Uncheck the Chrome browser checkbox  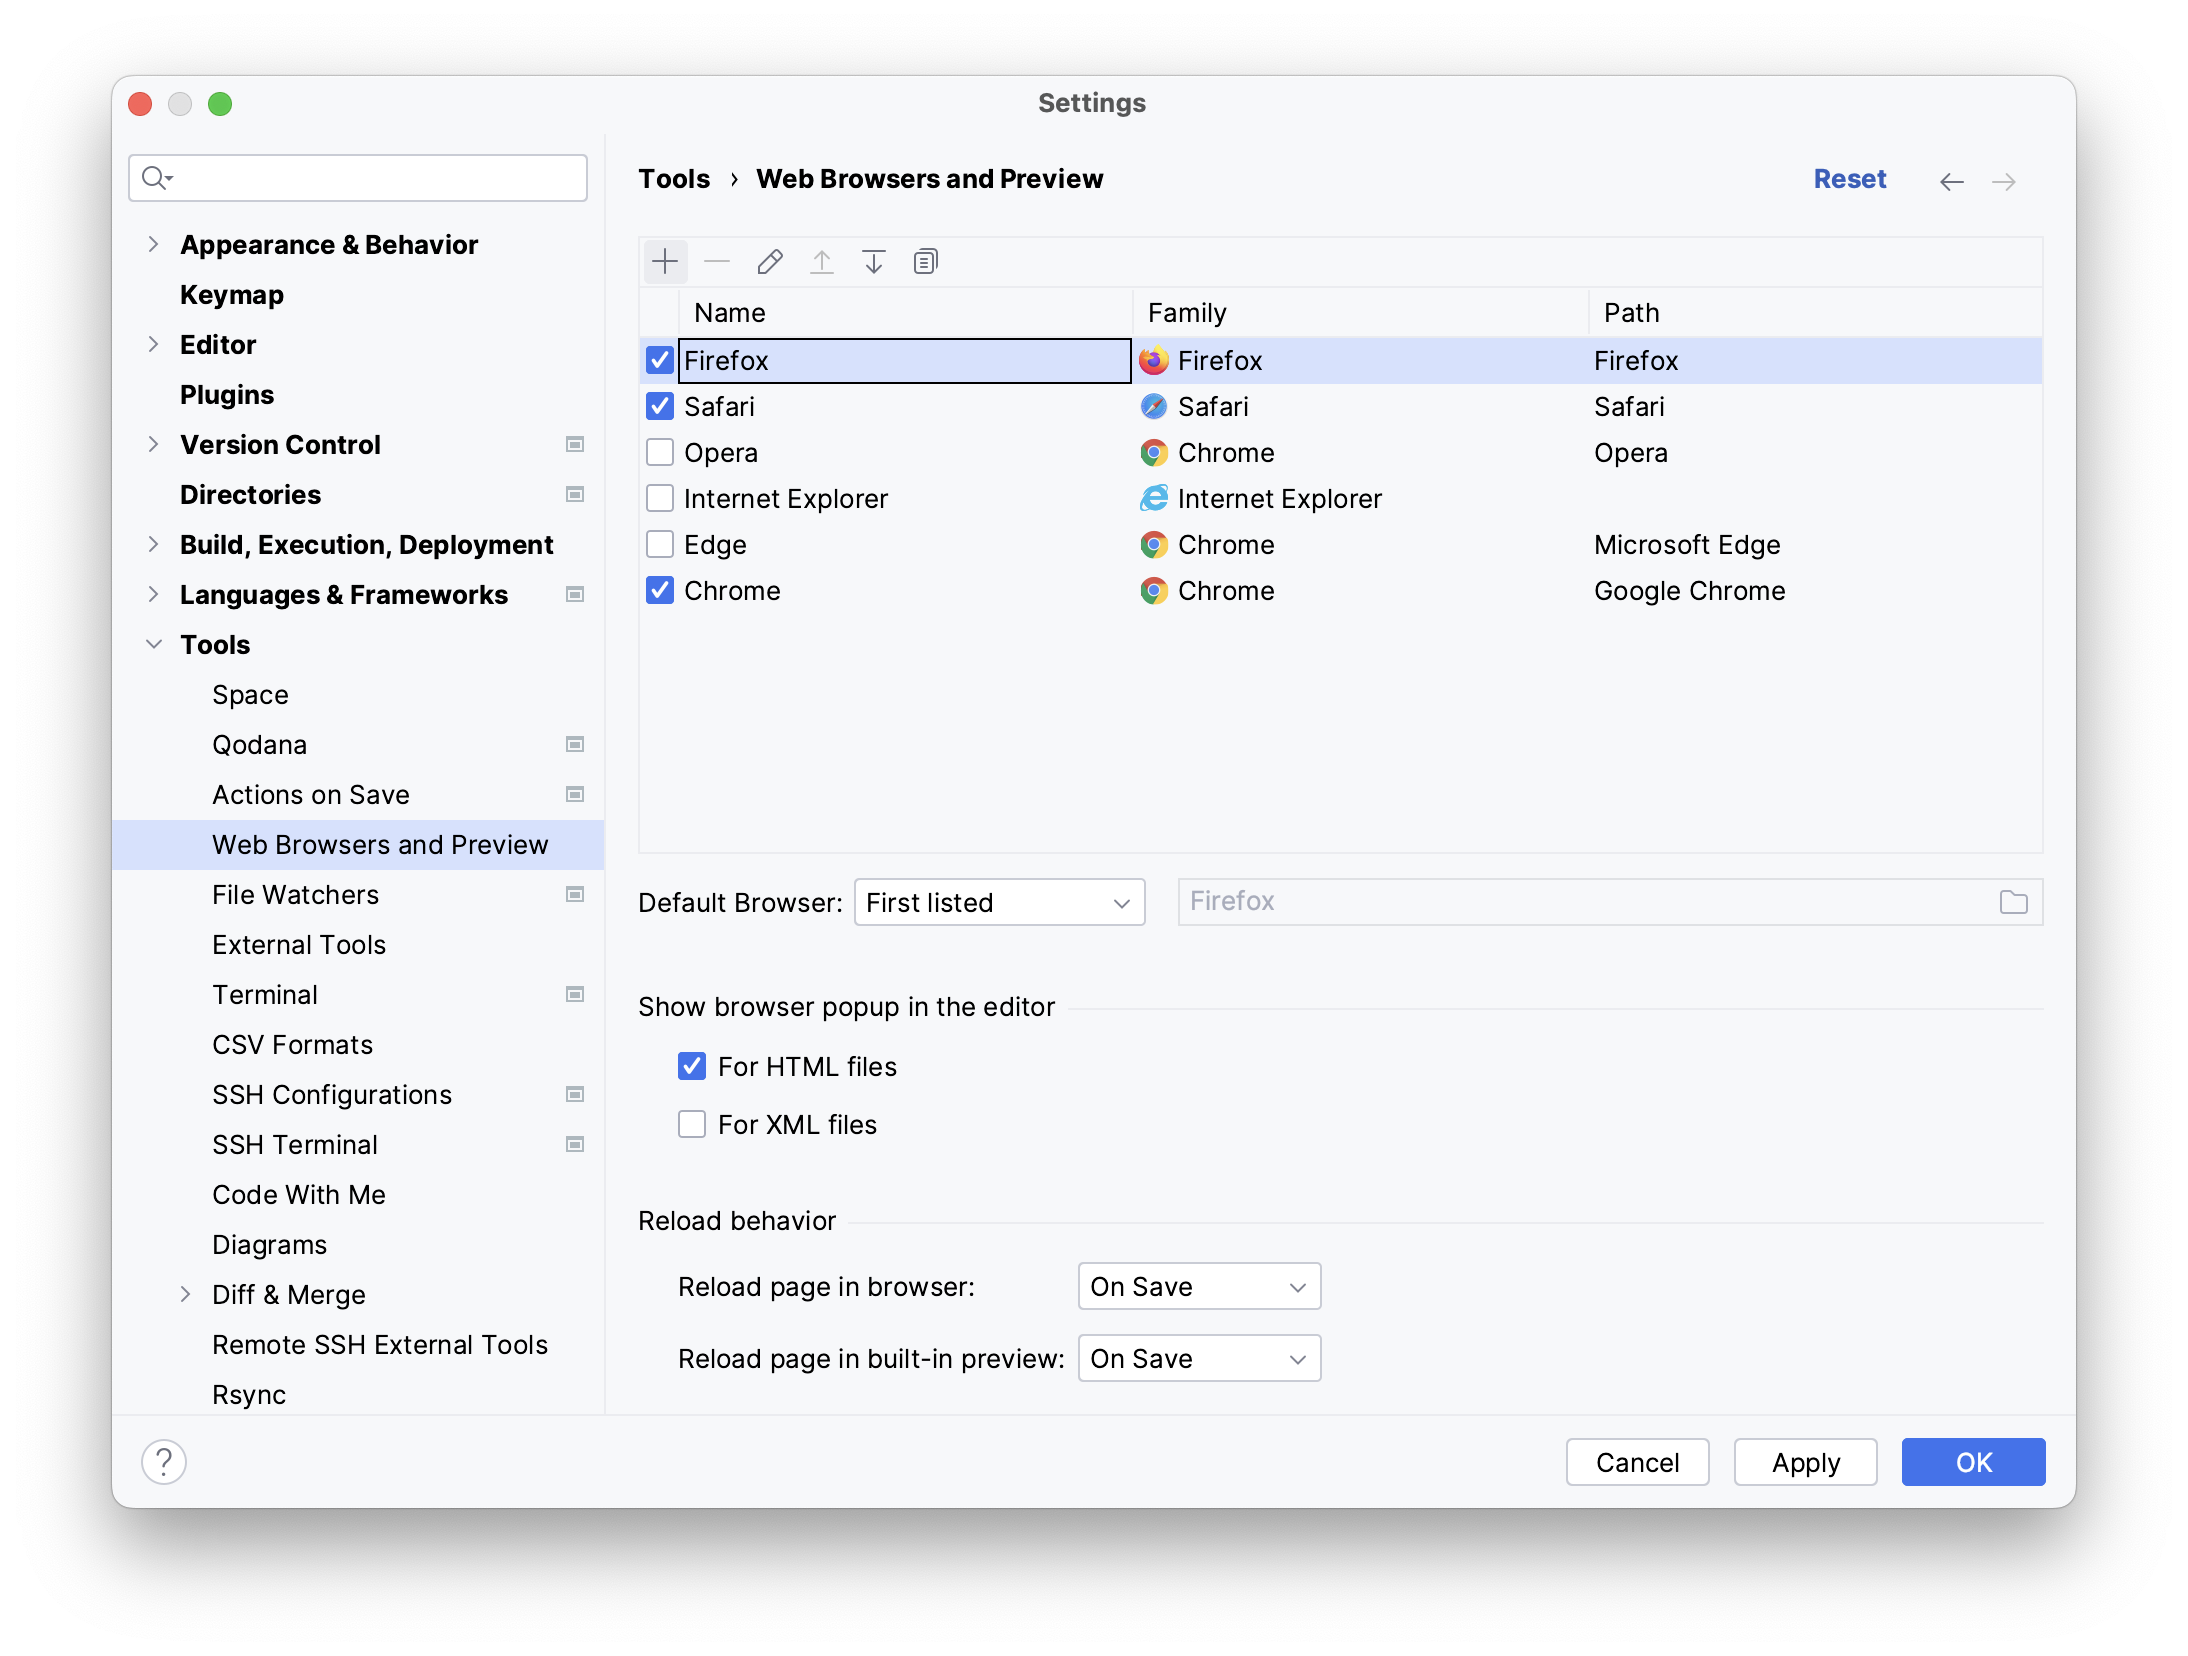coord(660,590)
